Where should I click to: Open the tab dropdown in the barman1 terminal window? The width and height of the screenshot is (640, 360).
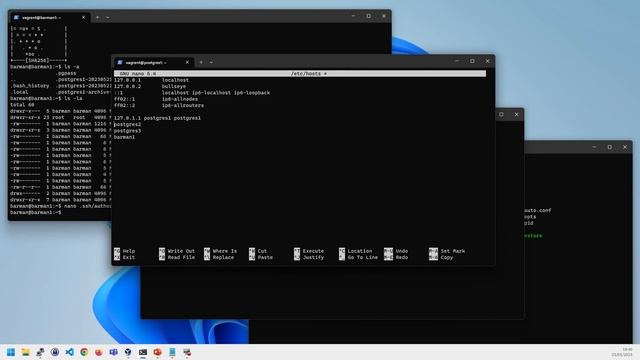(107, 18)
